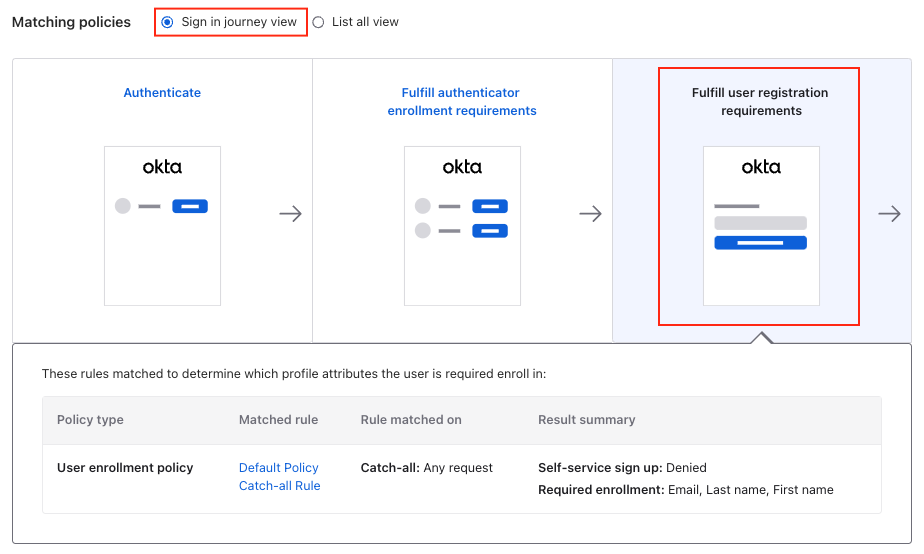
Task: Click the okta logo in the Authenticate card
Action: point(162,167)
